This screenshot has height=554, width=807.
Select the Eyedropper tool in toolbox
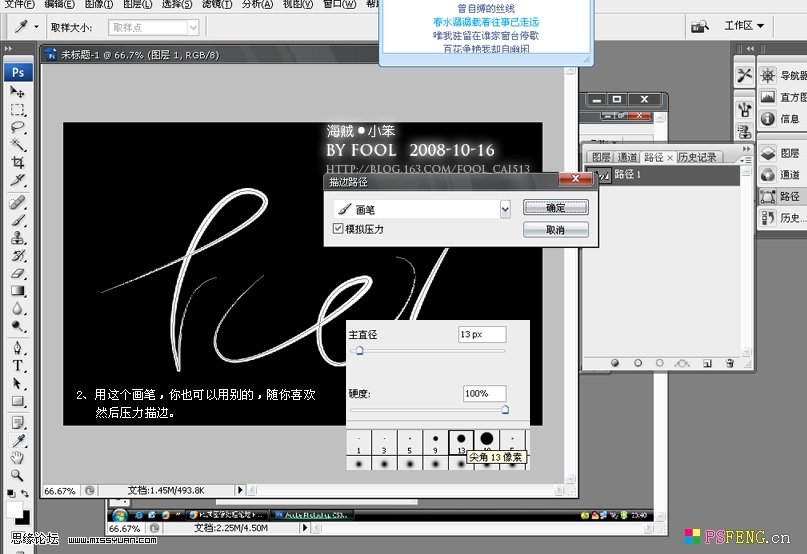click(17, 440)
